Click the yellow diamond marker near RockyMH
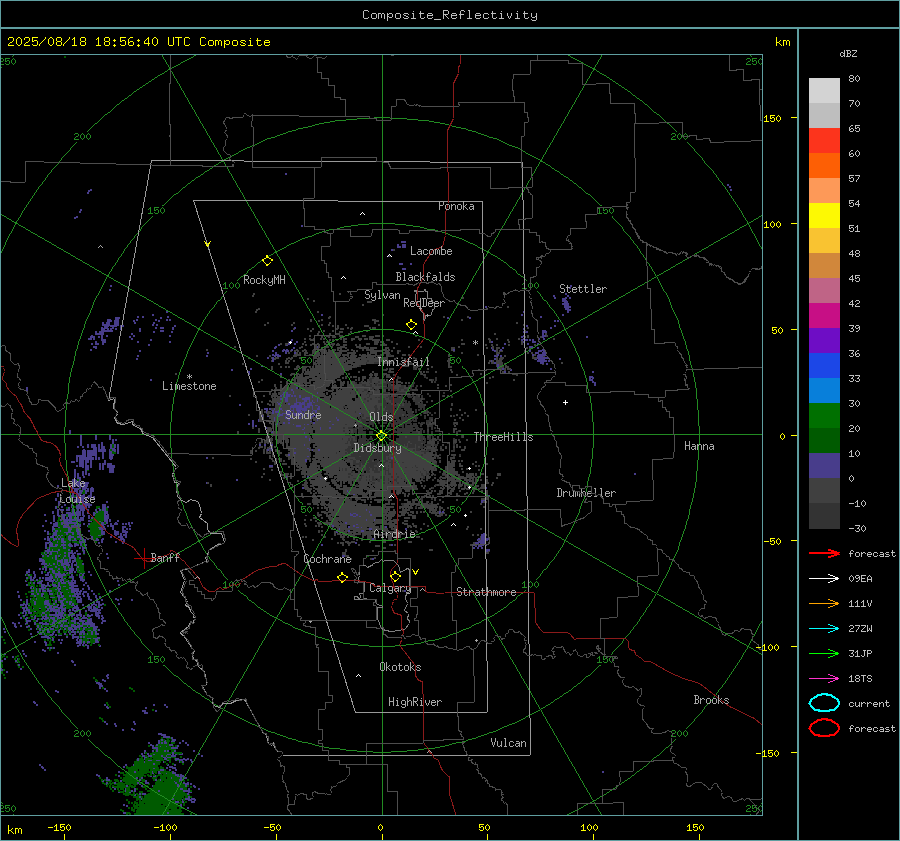900x841 pixels. click(x=267, y=261)
